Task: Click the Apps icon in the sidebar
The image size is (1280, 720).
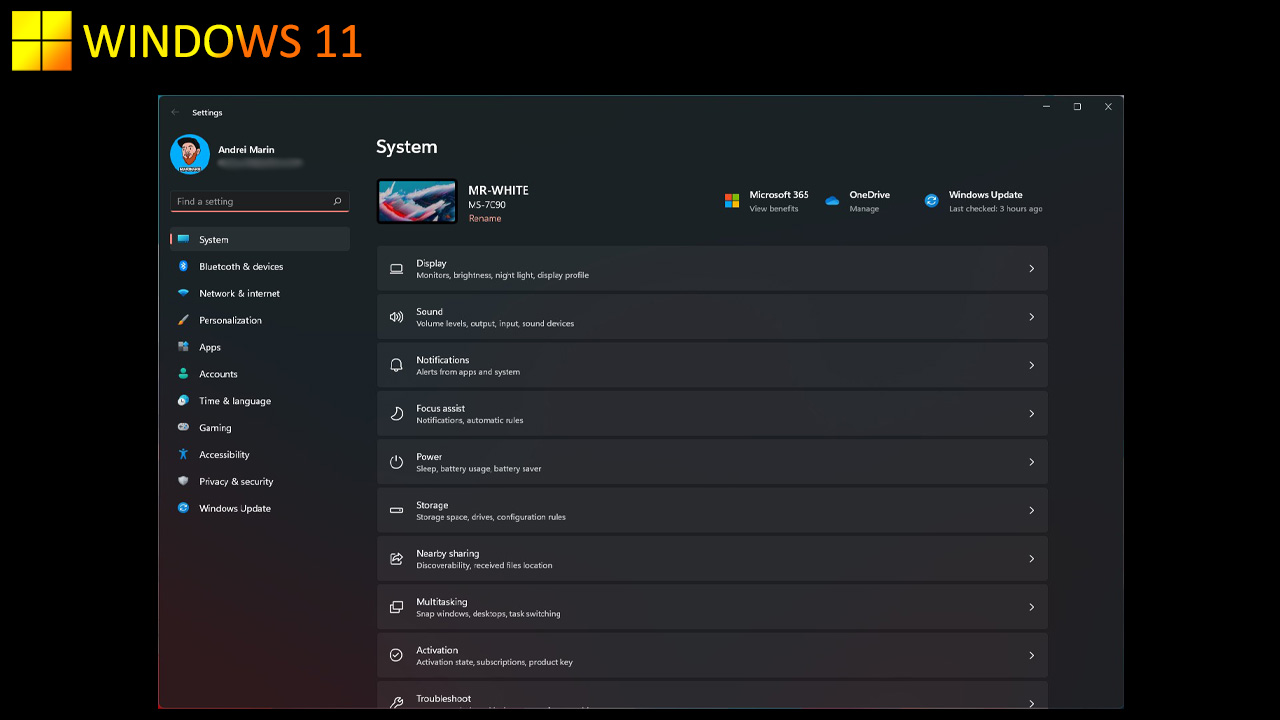Action: click(x=183, y=347)
